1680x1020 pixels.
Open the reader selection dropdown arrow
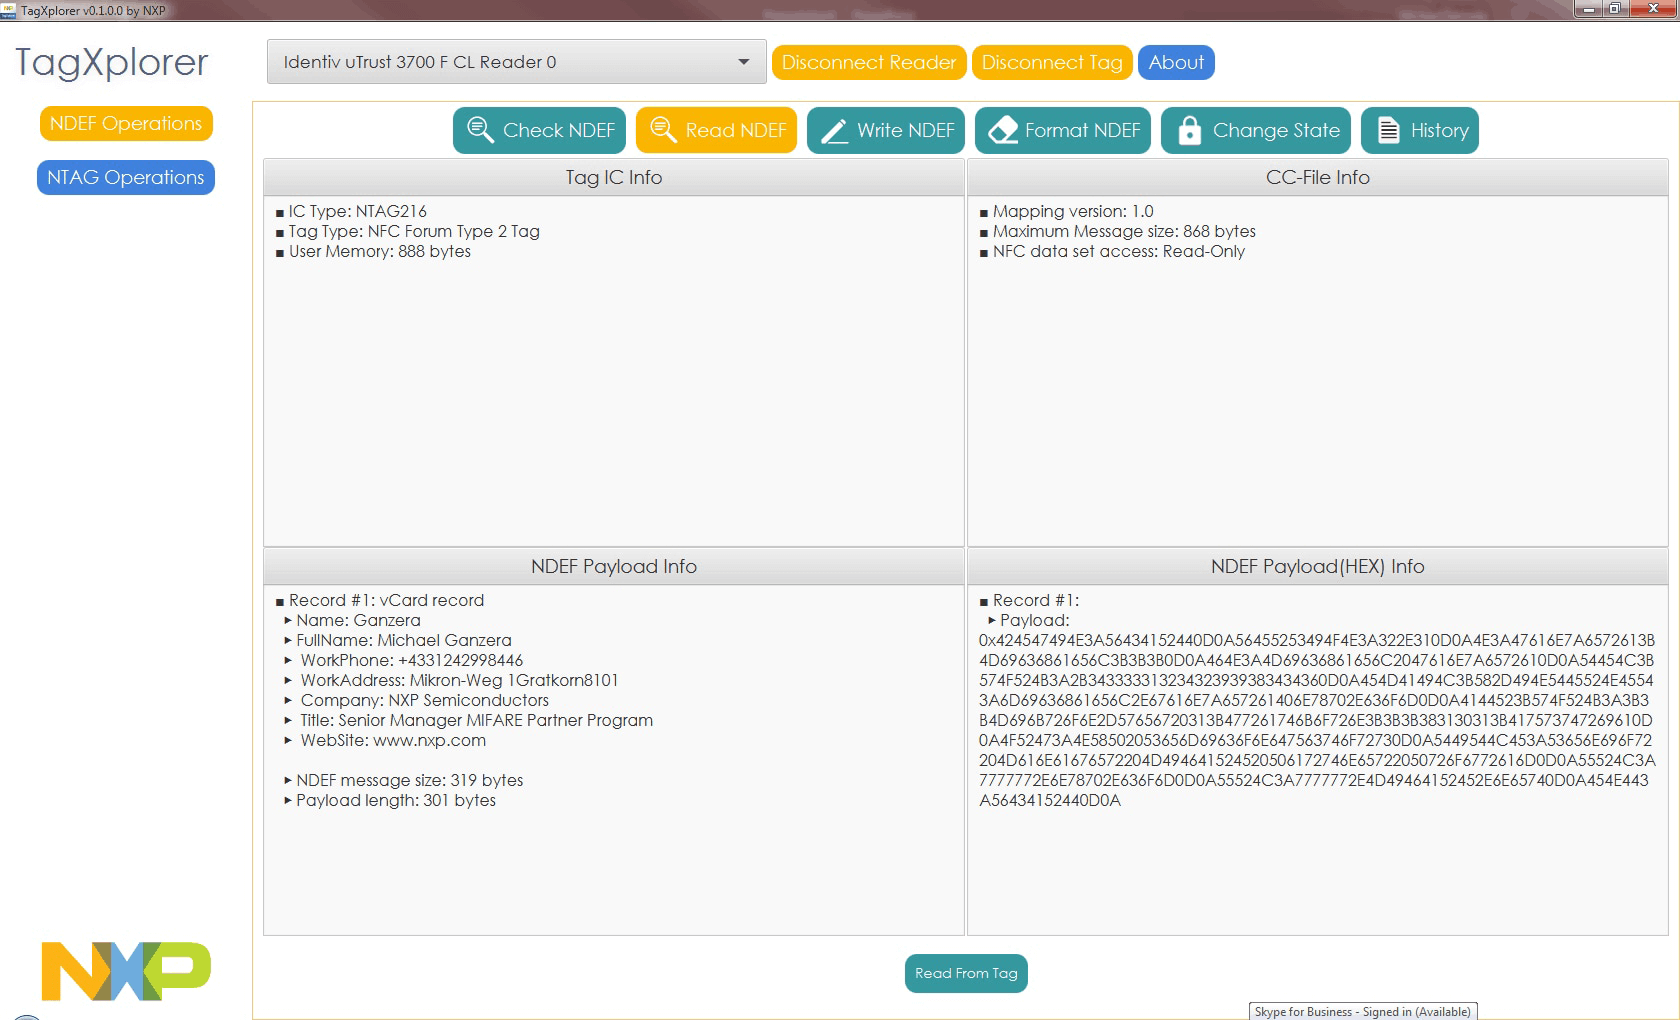(743, 62)
